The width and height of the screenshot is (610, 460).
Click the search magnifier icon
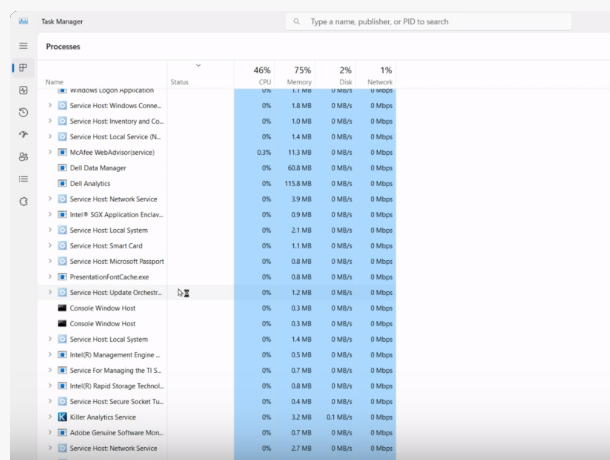click(296, 21)
